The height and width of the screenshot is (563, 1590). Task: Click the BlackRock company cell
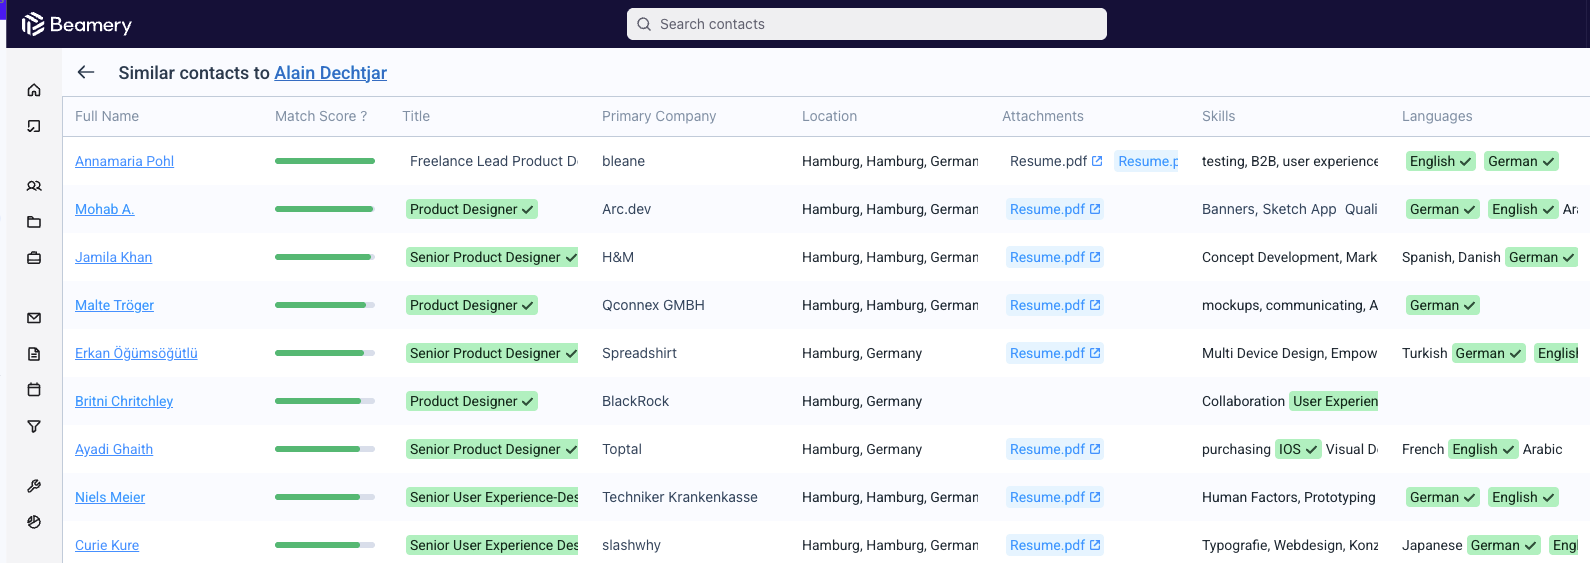635,401
